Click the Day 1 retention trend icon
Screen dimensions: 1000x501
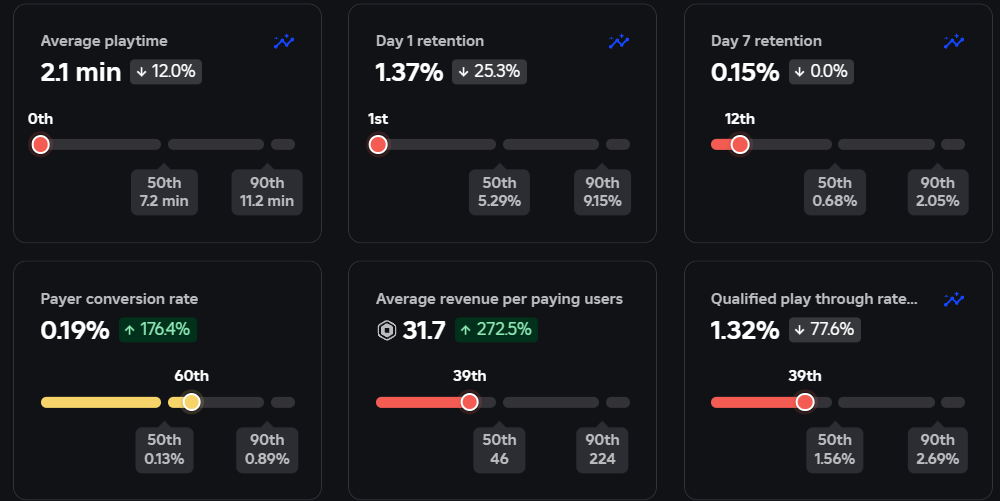[619, 42]
